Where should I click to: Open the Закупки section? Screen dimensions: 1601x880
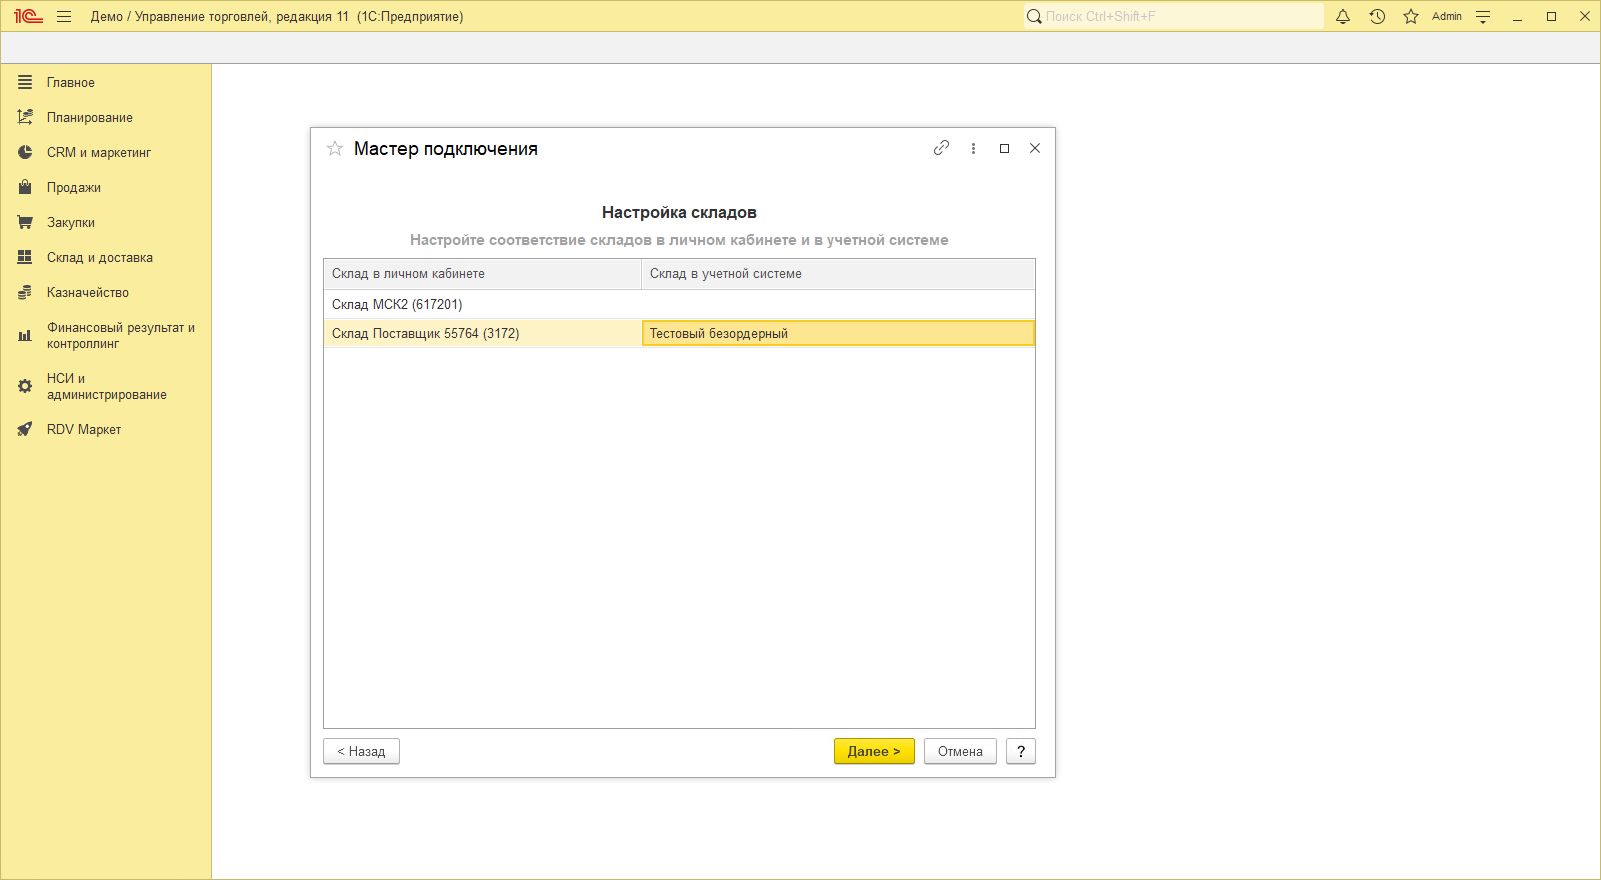pos(71,222)
